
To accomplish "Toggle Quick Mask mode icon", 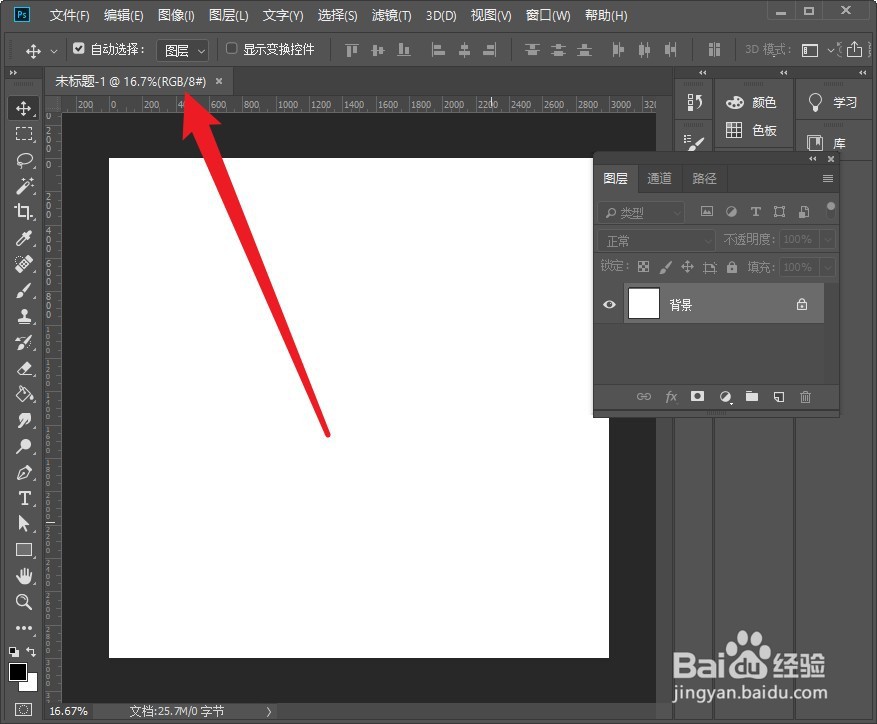I will [x=23, y=709].
